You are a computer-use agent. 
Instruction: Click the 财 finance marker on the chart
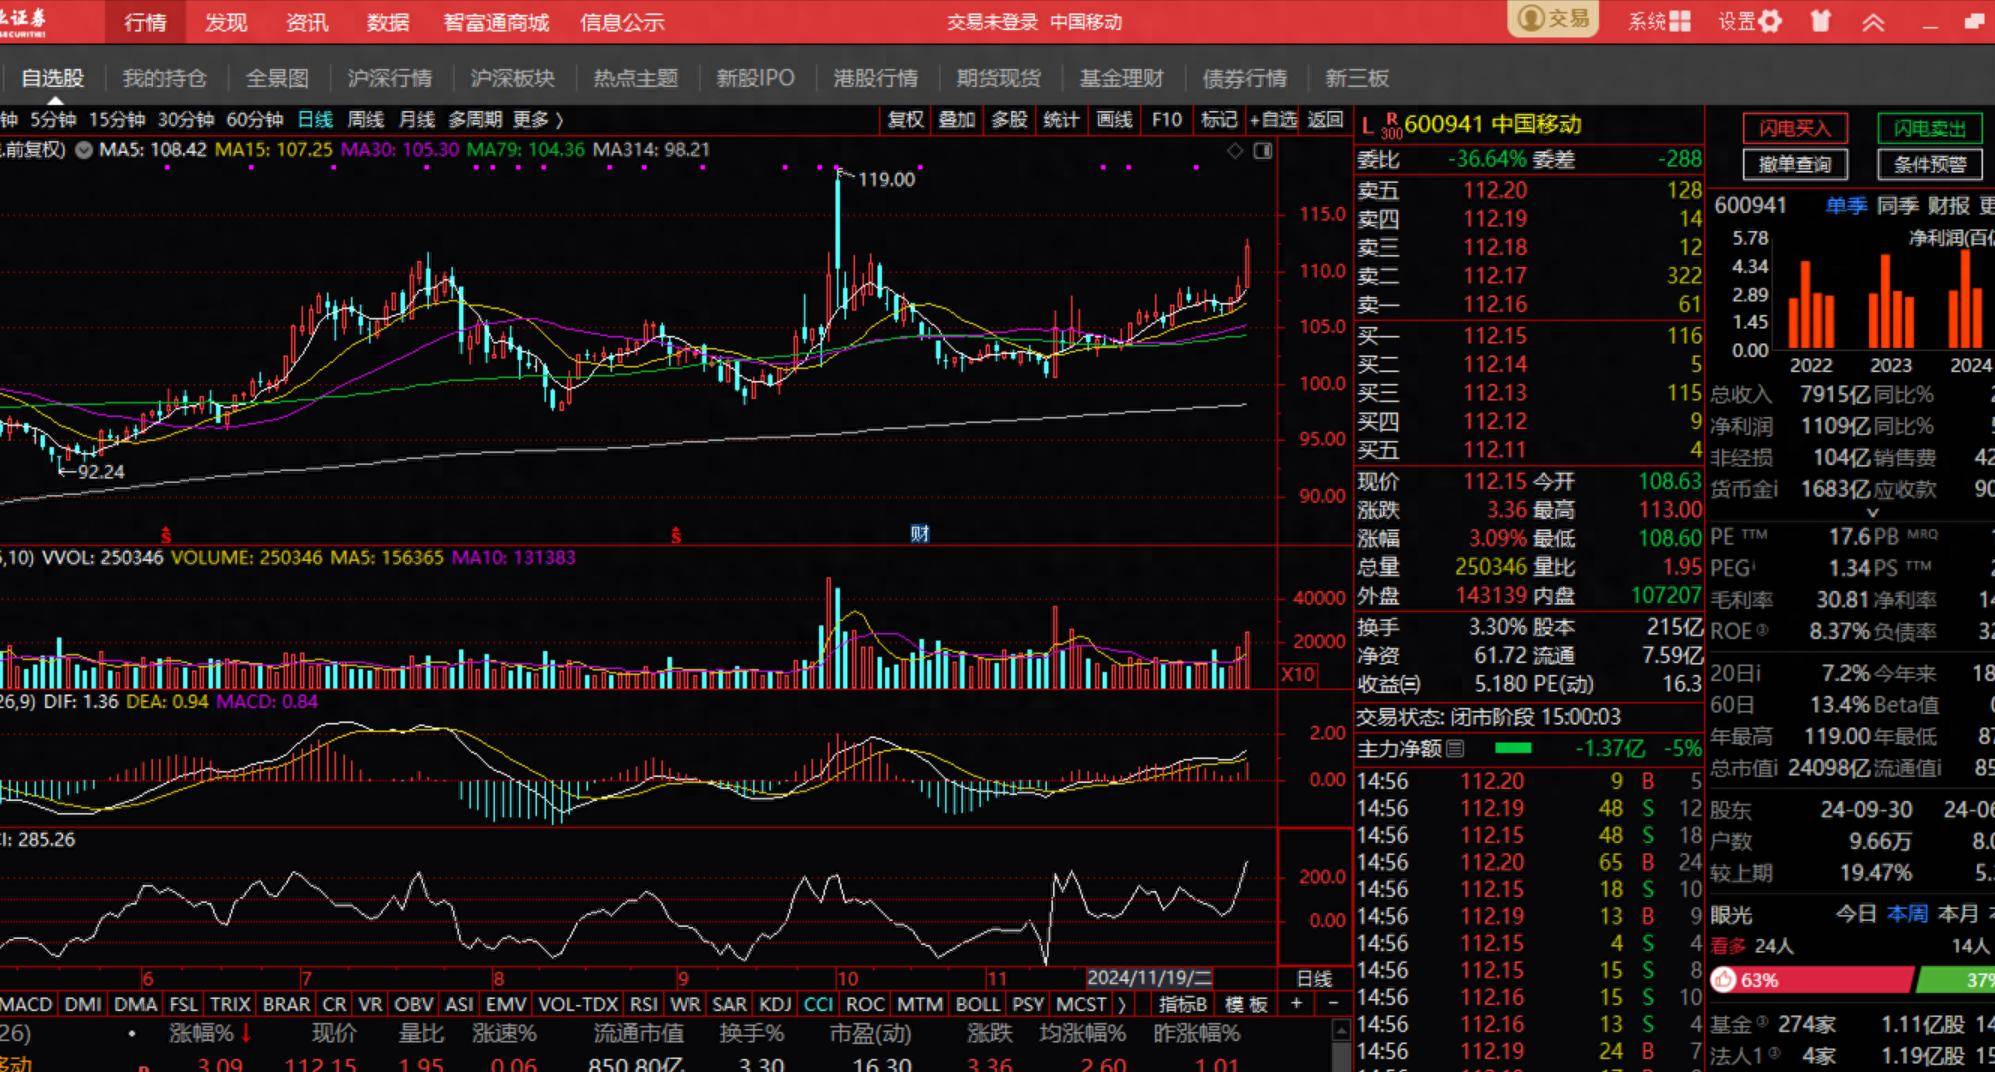pyautogui.click(x=920, y=533)
